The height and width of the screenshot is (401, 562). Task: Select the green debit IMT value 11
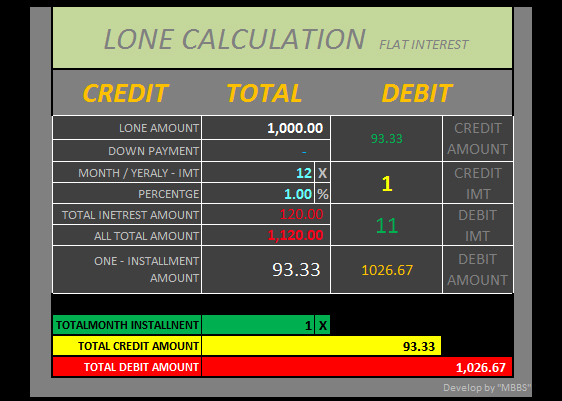tap(386, 225)
